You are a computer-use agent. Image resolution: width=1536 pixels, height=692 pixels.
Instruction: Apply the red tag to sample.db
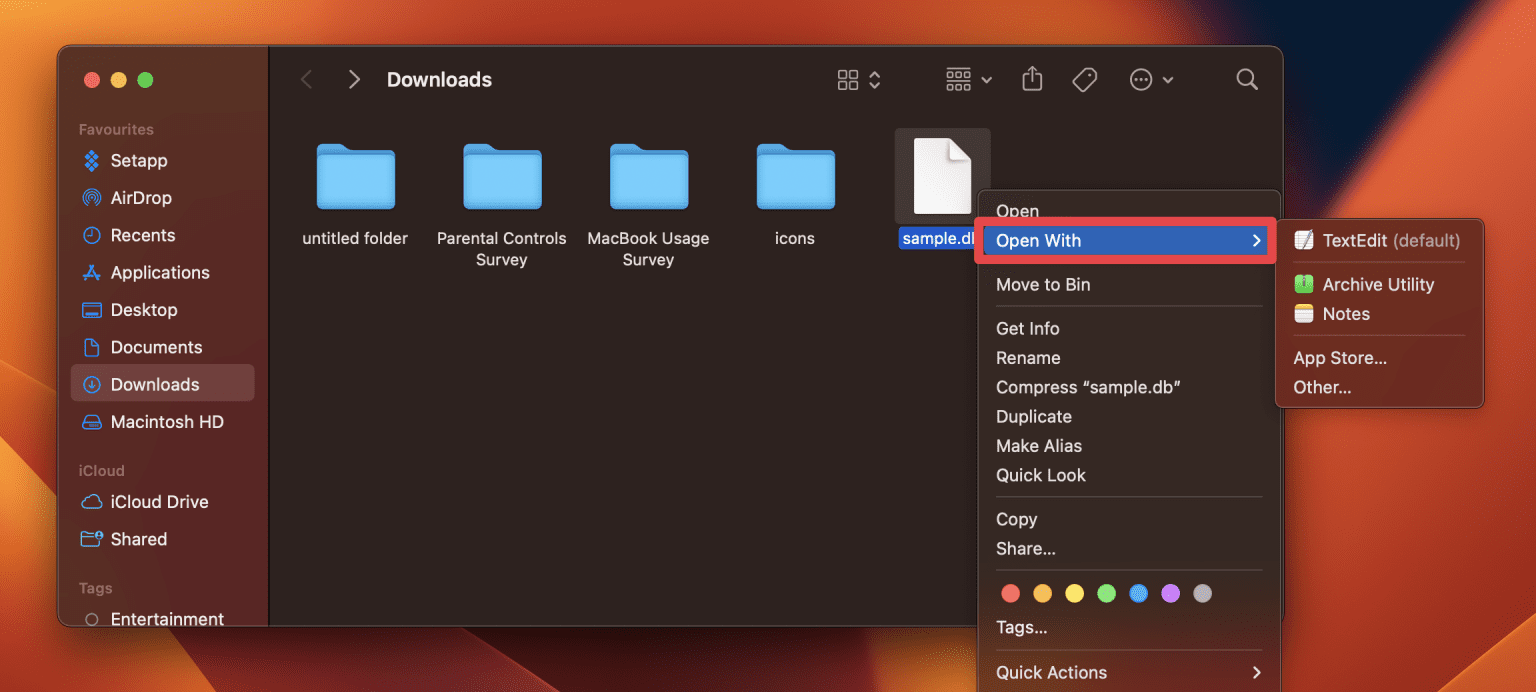coord(1010,593)
